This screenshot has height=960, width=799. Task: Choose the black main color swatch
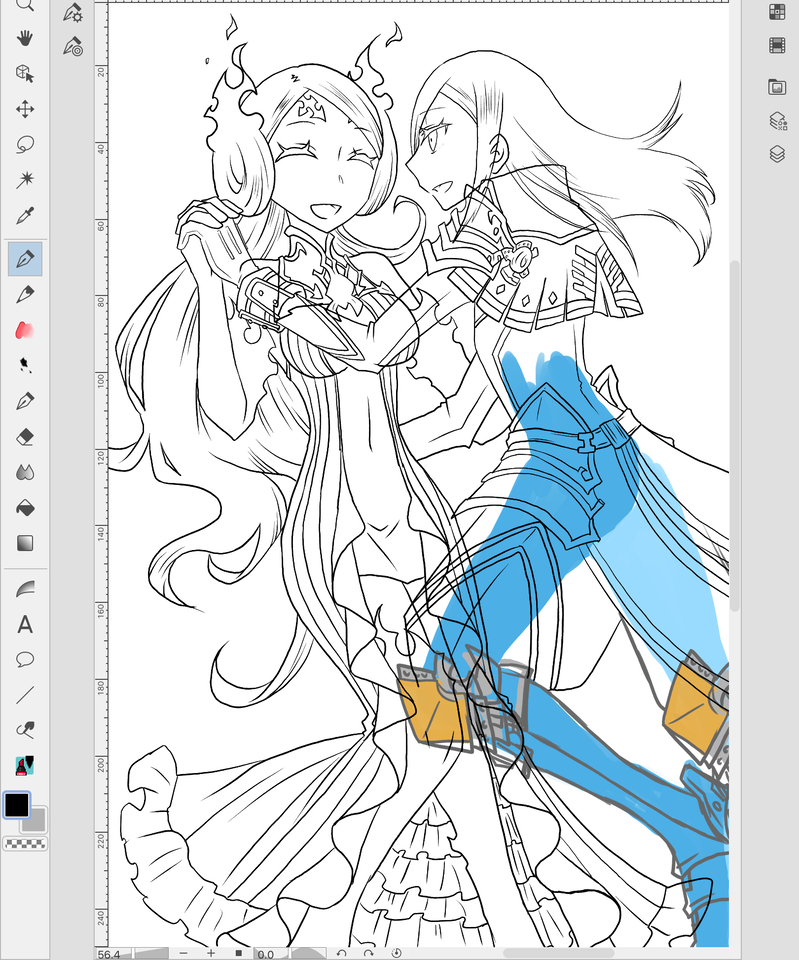17,805
